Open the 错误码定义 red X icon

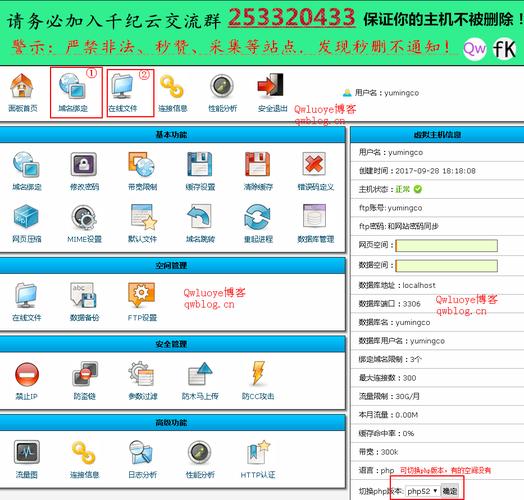[314, 164]
